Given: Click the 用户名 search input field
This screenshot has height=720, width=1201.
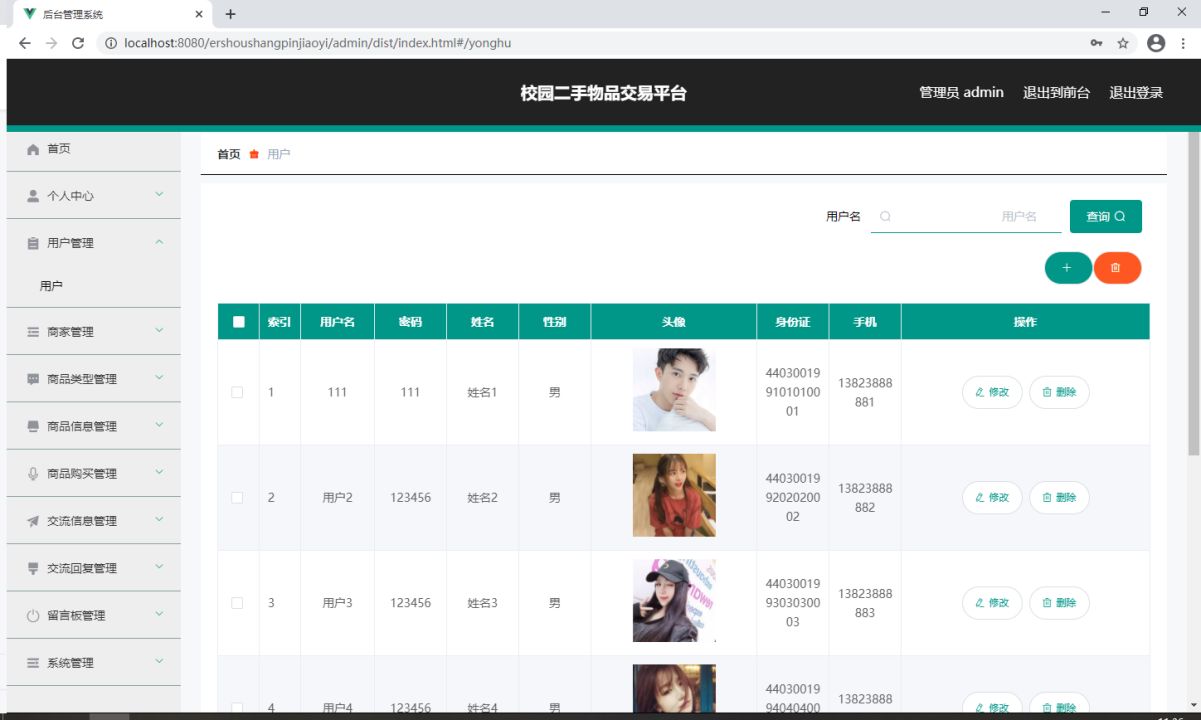Looking at the screenshot, I should pyautogui.click(x=966, y=217).
